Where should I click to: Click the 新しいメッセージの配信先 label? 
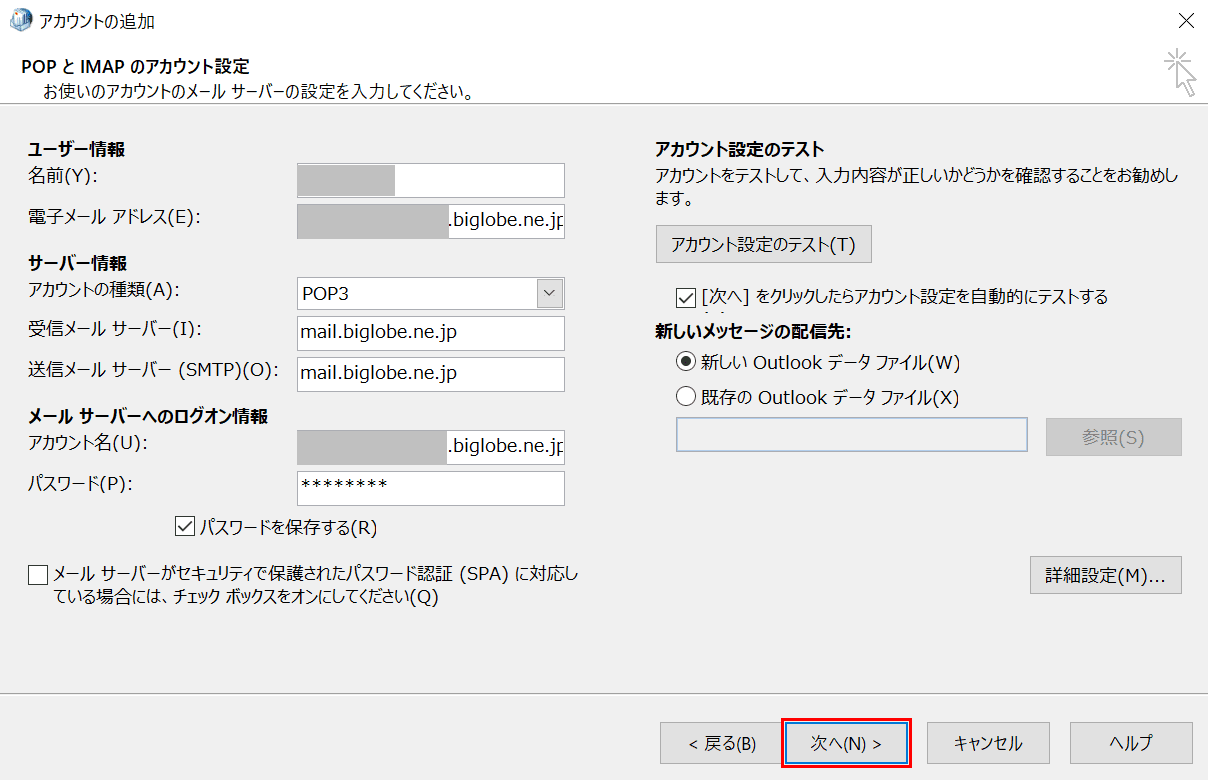752,331
